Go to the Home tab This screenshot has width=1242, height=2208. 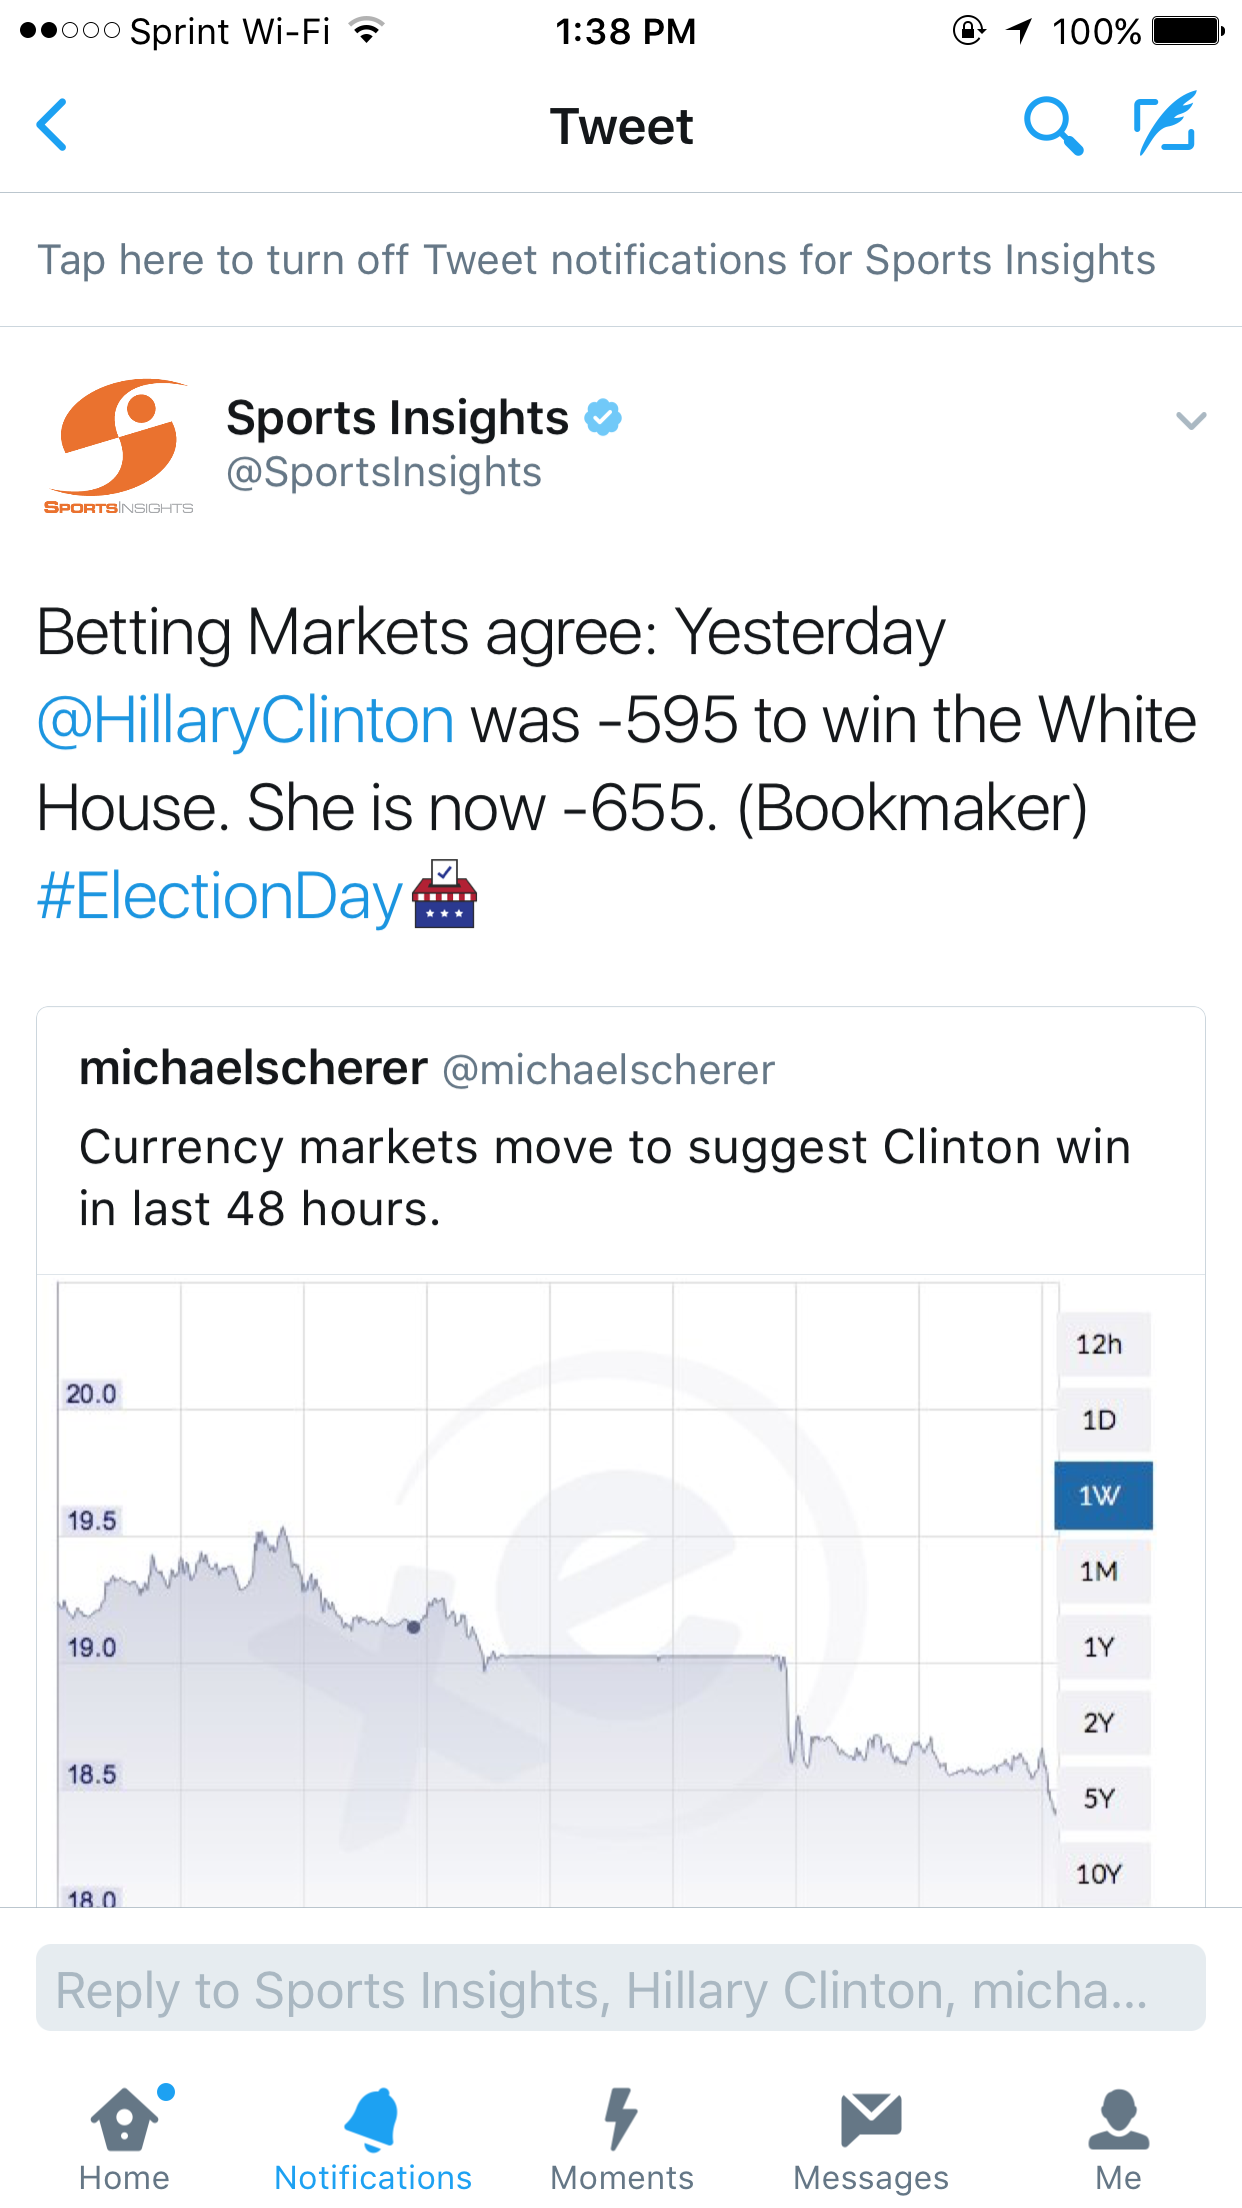[124, 2138]
